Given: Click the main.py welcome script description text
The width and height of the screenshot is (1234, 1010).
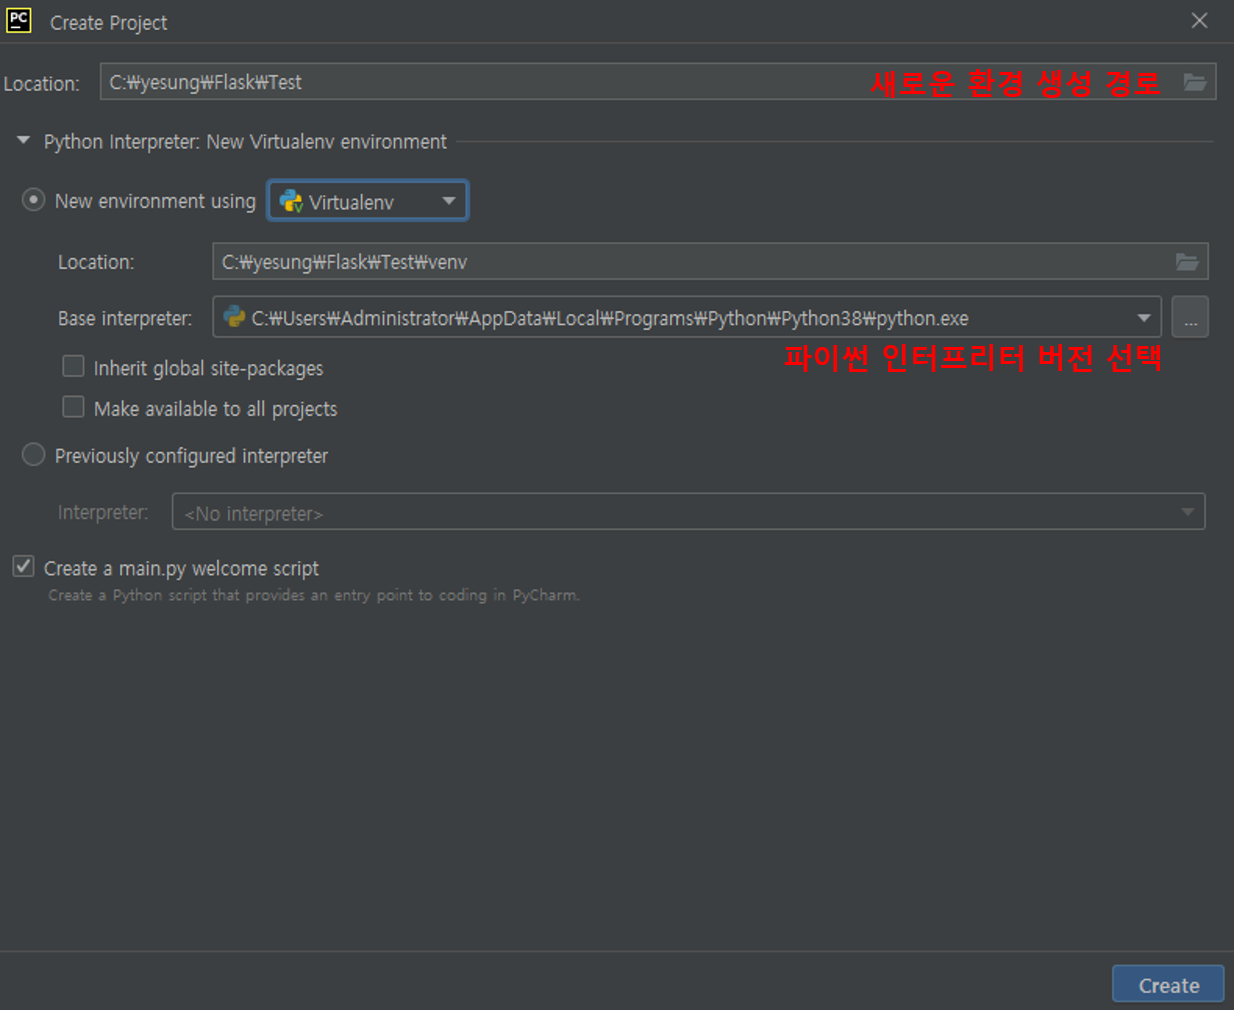Looking at the screenshot, I should 313,595.
